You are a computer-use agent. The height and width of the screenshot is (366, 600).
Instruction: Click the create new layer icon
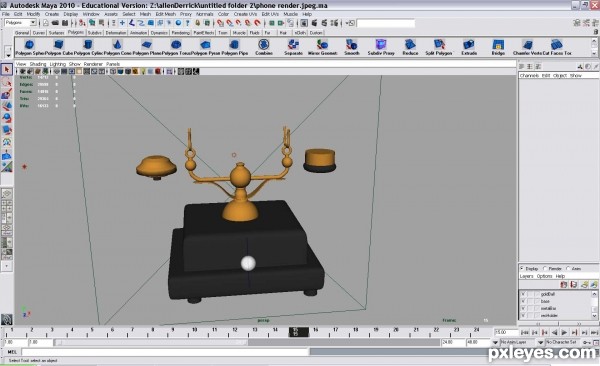[x=584, y=284]
